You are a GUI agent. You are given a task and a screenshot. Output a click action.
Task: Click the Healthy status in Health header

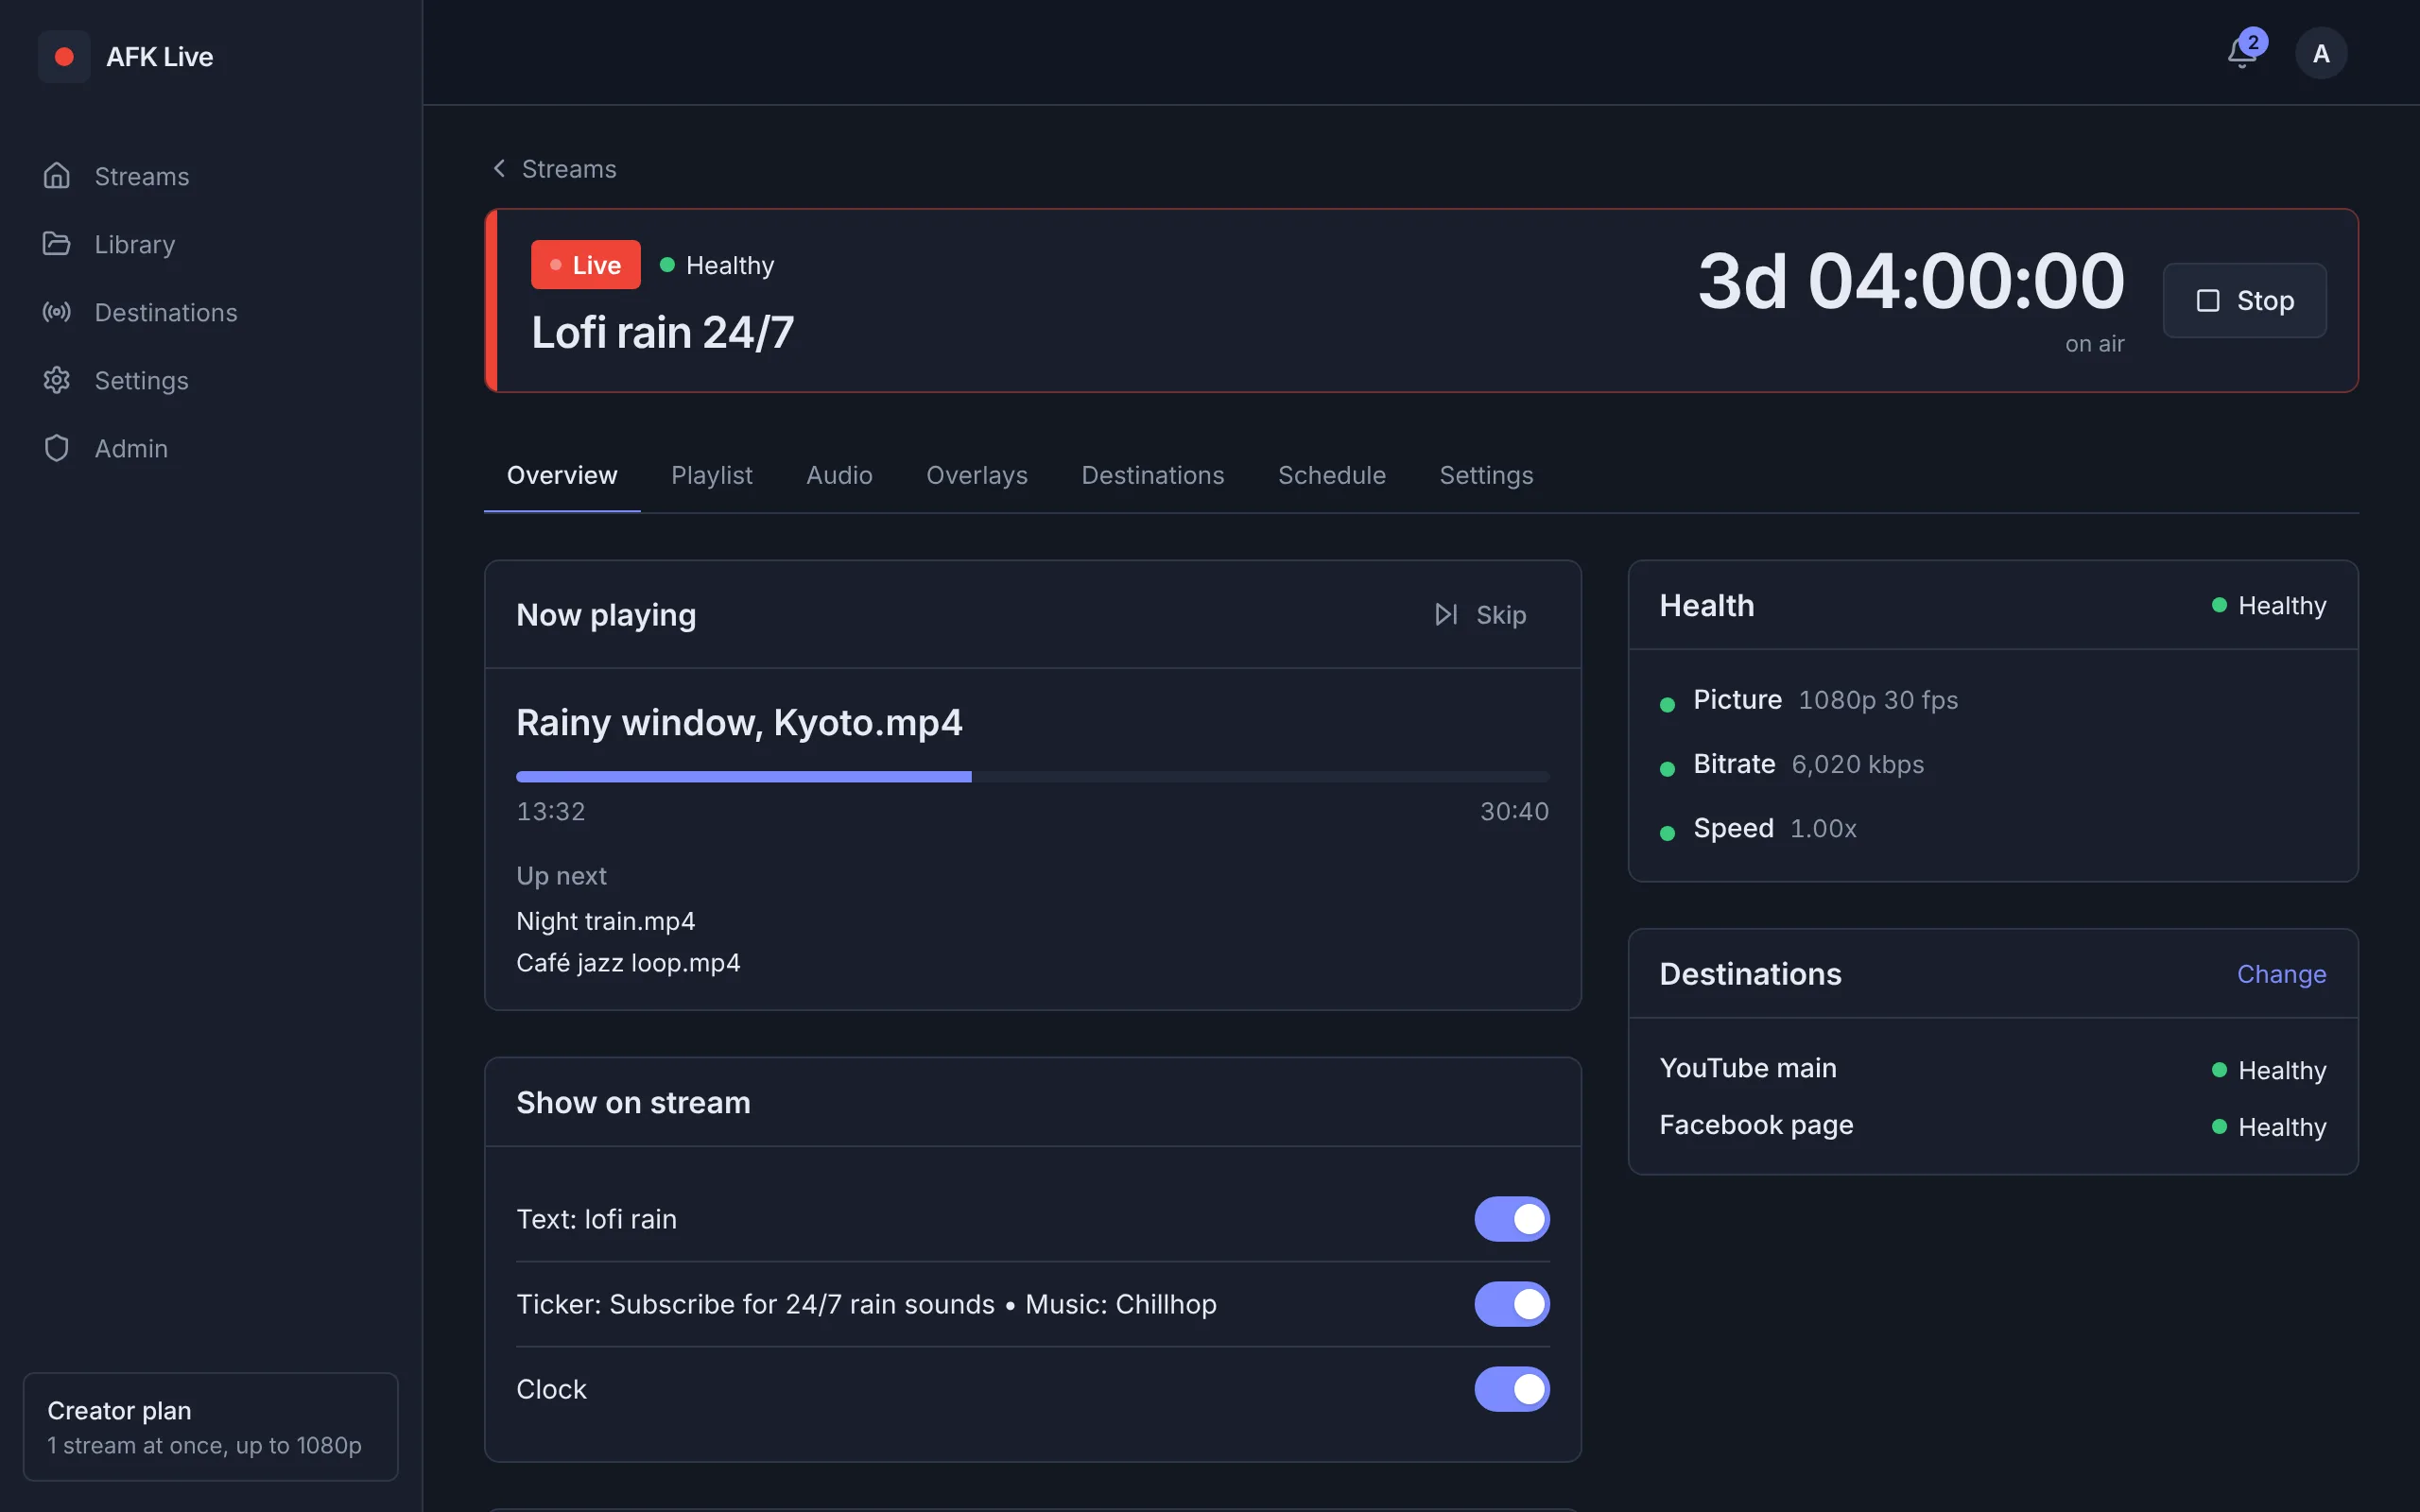pos(2269,605)
